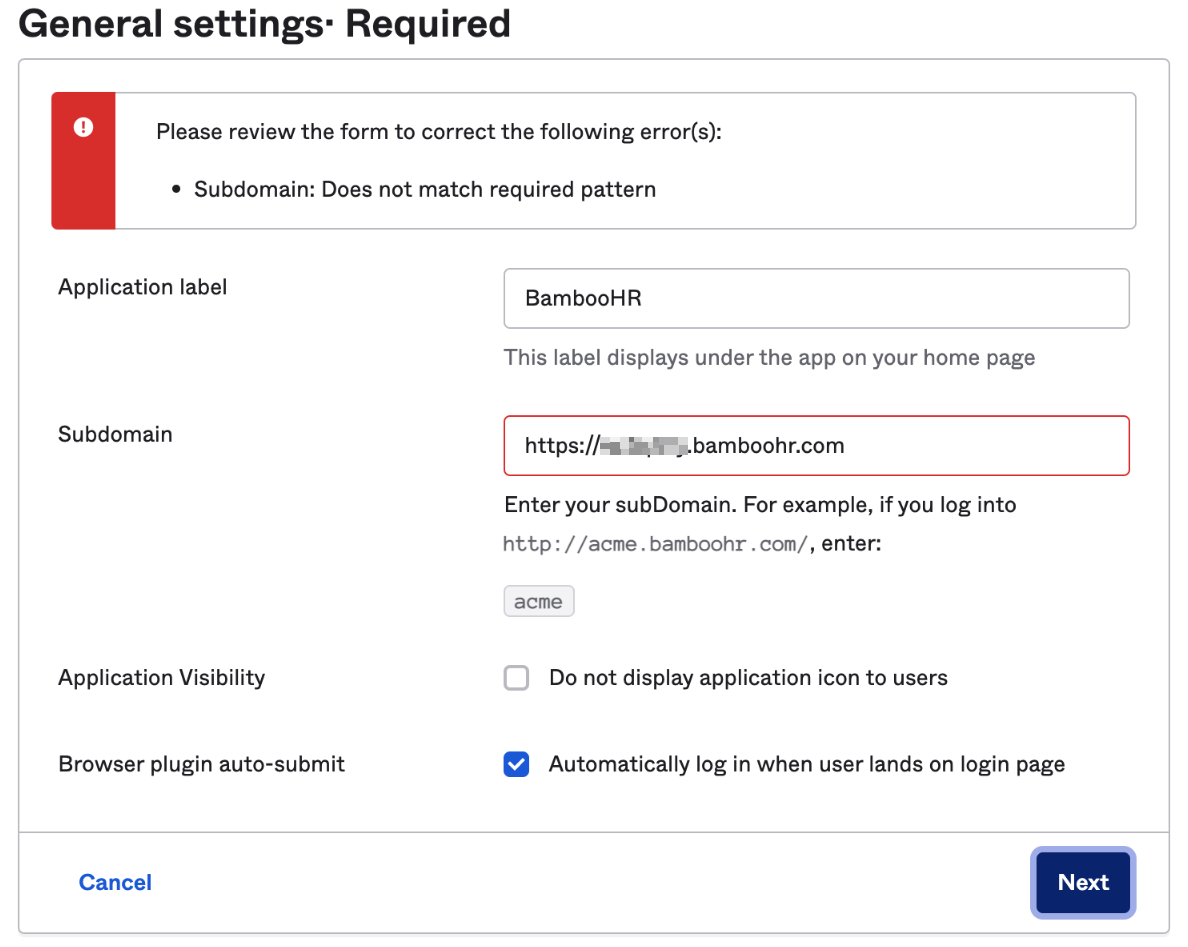1188x947 pixels.
Task: Click the Application label input field
Action: click(x=815, y=298)
